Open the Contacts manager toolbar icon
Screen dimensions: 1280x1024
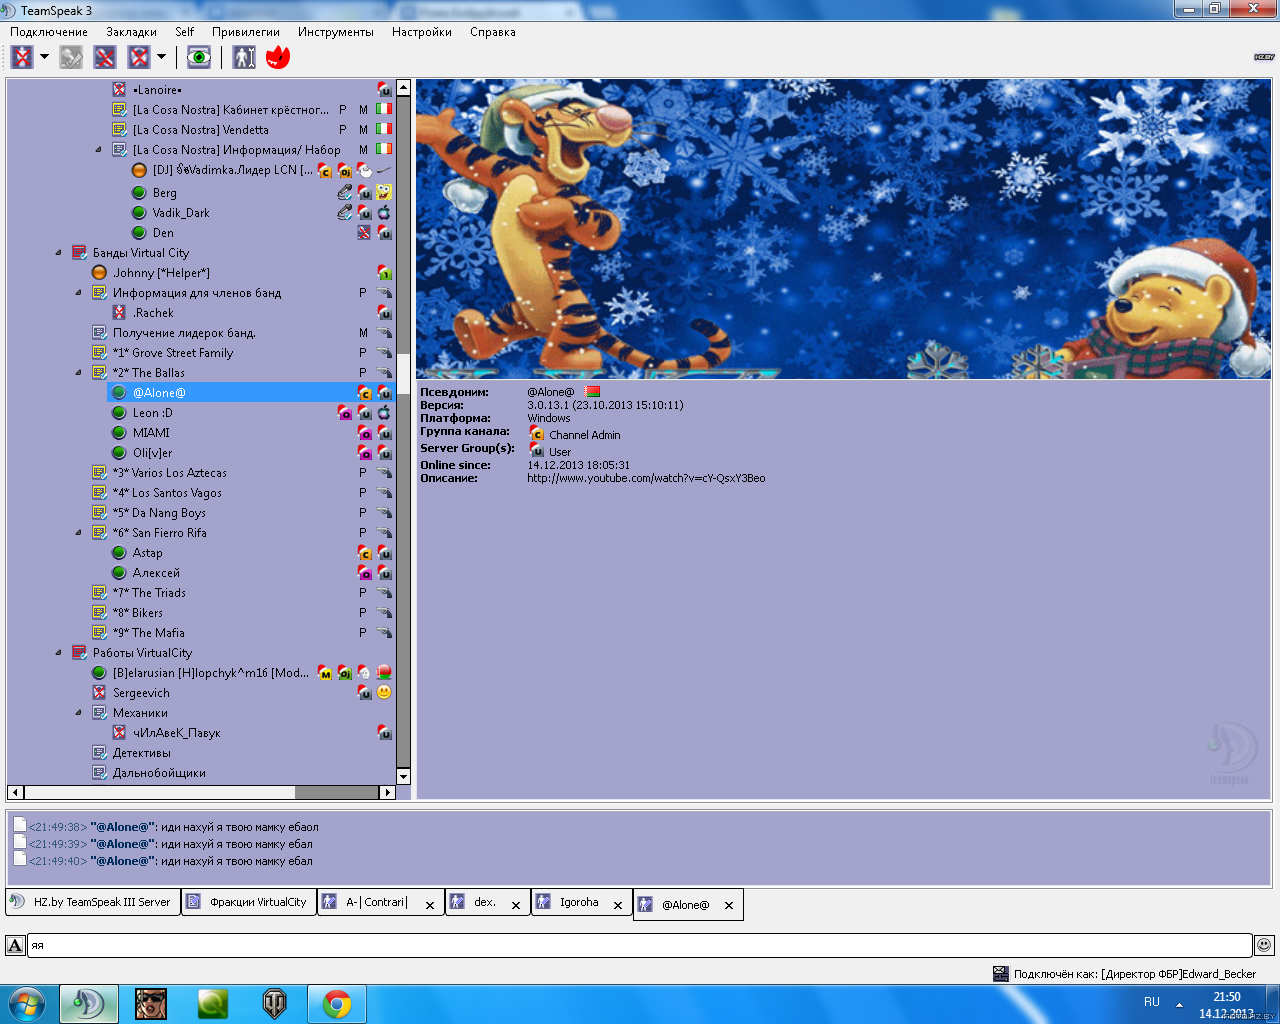point(244,57)
